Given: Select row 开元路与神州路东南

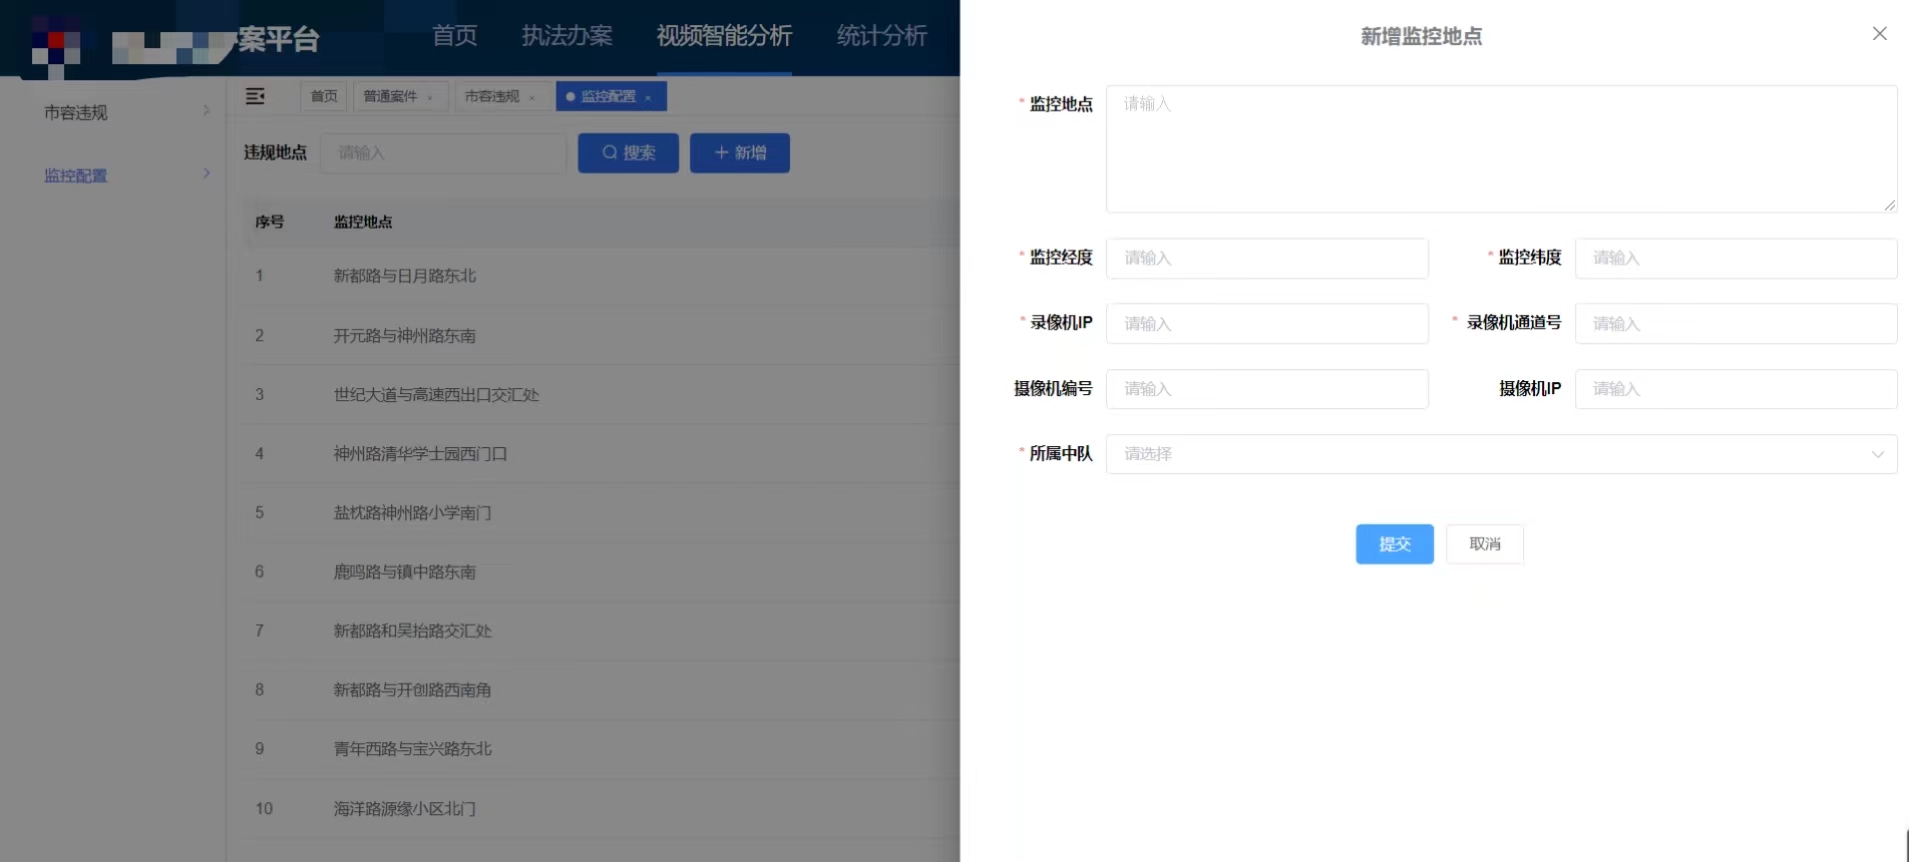Looking at the screenshot, I should pyautogui.click(x=598, y=335).
